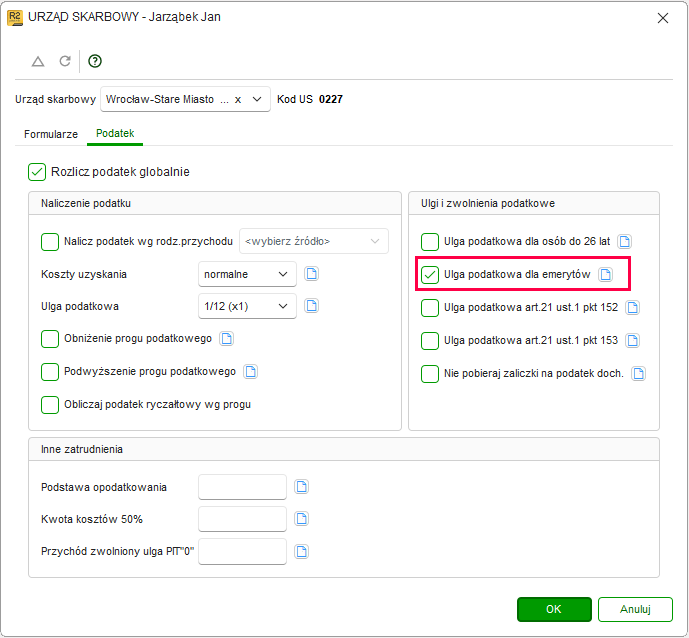Check Ulga podatkowa art.21 ust.1 pkt 153
This screenshot has height=638, width=689.
point(430,341)
